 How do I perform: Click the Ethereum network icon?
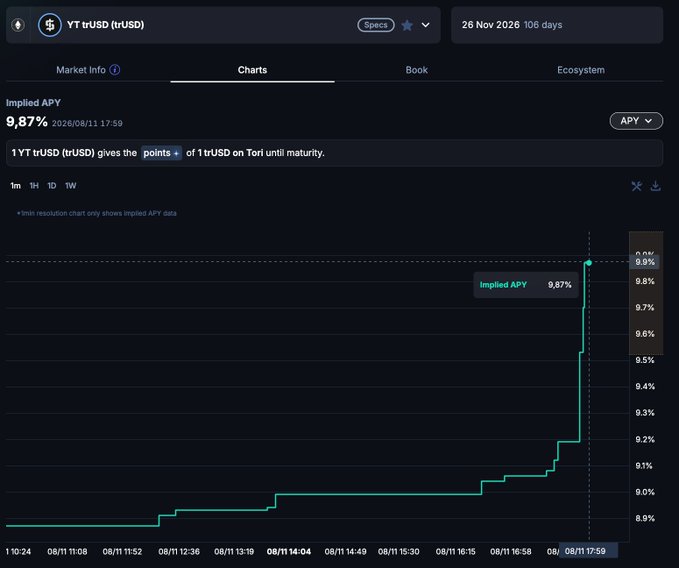[x=18, y=25]
